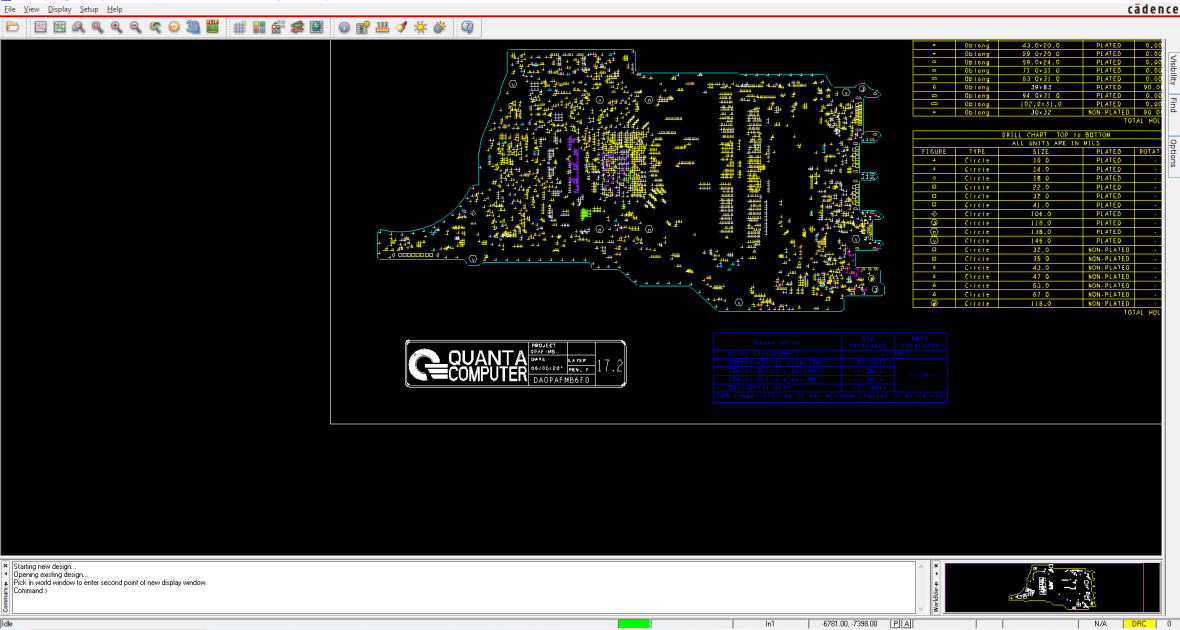Open the Setup menu
Screen dimensions: 1180x630
pyautogui.click(x=89, y=9)
